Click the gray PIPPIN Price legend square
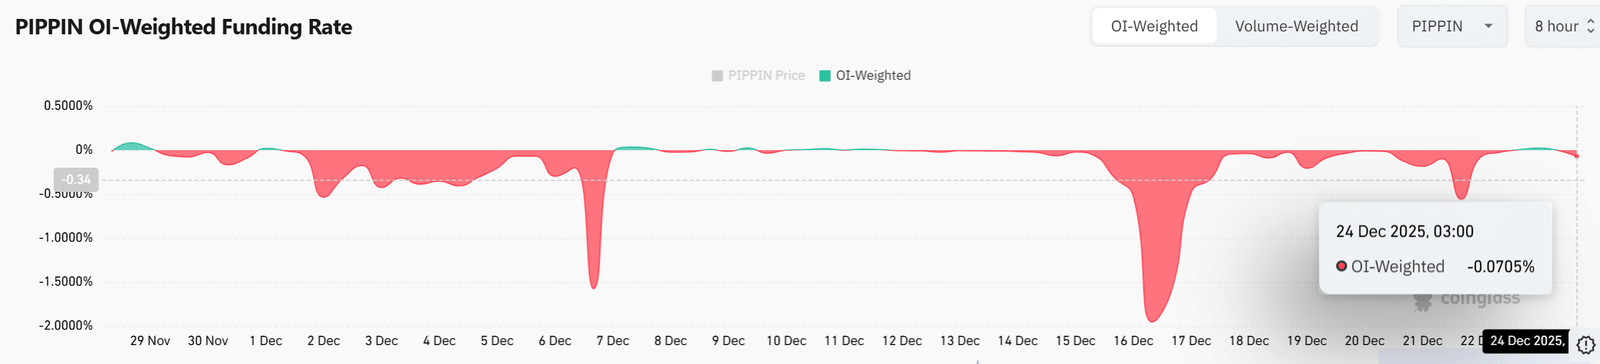This screenshot has width=1600, height=364. tap(717, 76)
